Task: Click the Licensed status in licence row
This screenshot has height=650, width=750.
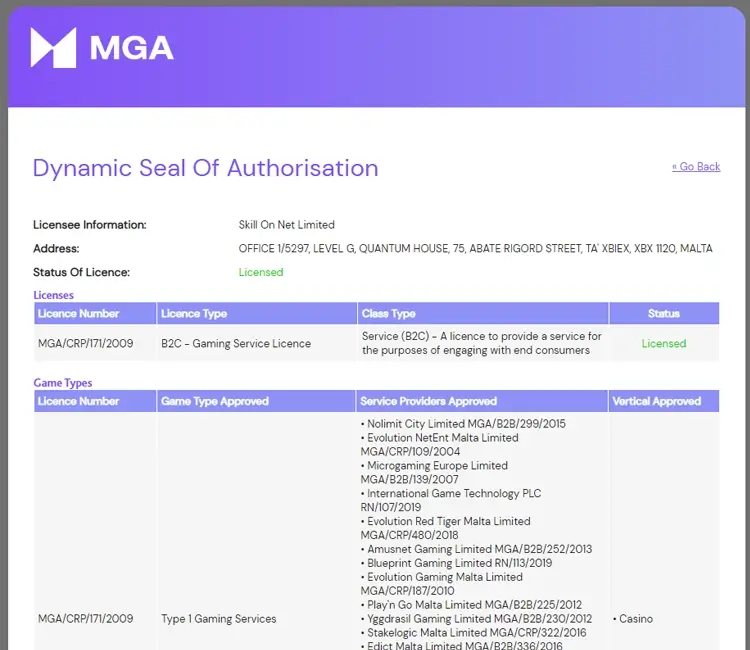Action: (x=664, y=343)
